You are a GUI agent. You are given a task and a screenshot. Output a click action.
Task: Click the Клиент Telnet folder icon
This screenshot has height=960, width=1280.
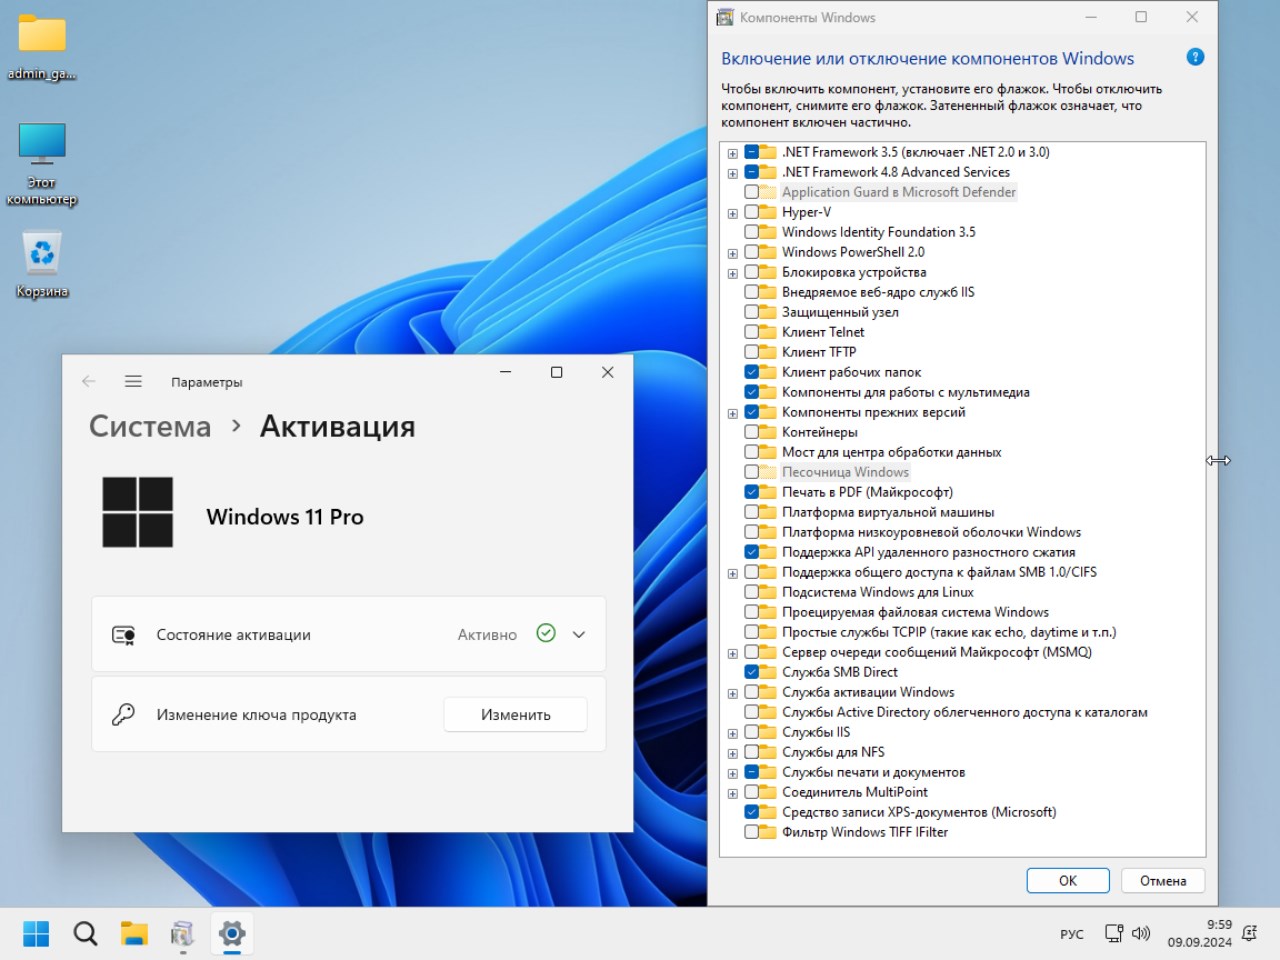tap(768, 332)
